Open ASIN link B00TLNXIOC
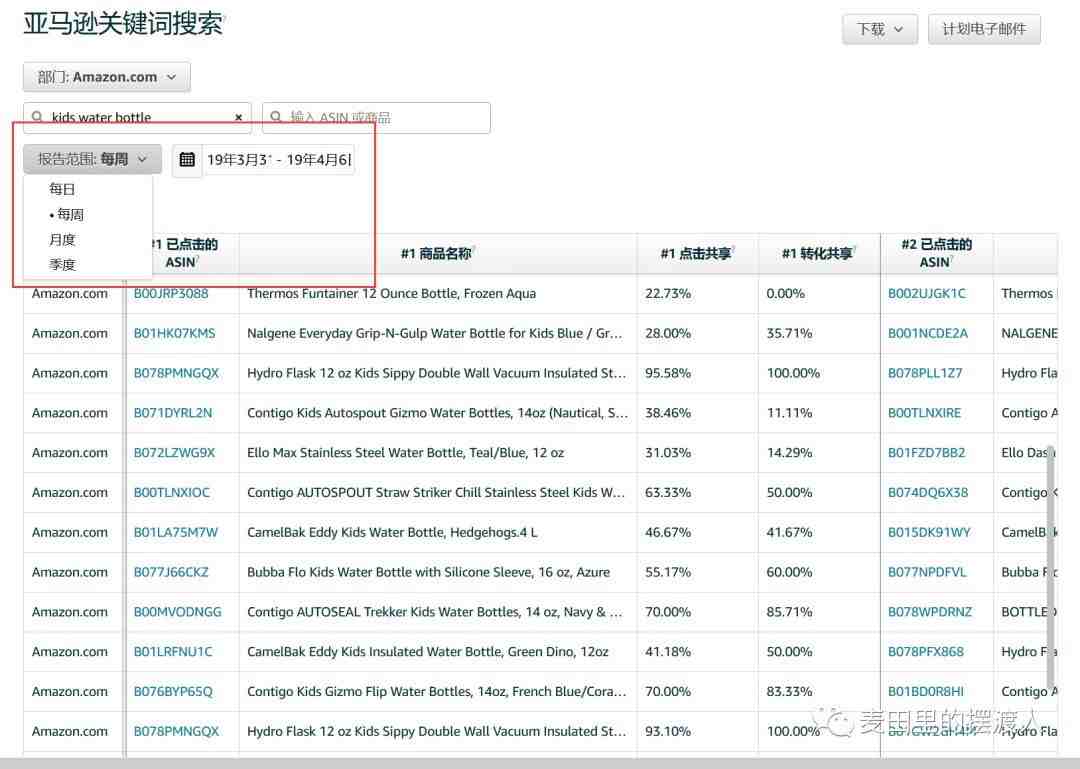 click(172, 493)
